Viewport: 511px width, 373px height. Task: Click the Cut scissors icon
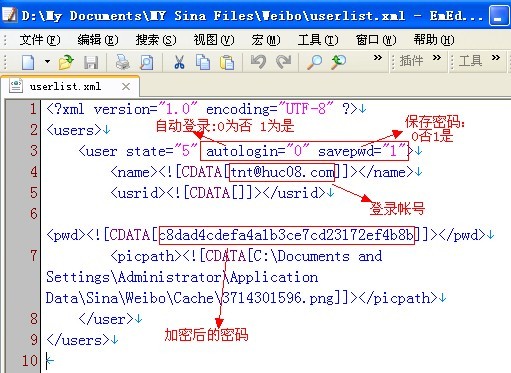(179, 62)
